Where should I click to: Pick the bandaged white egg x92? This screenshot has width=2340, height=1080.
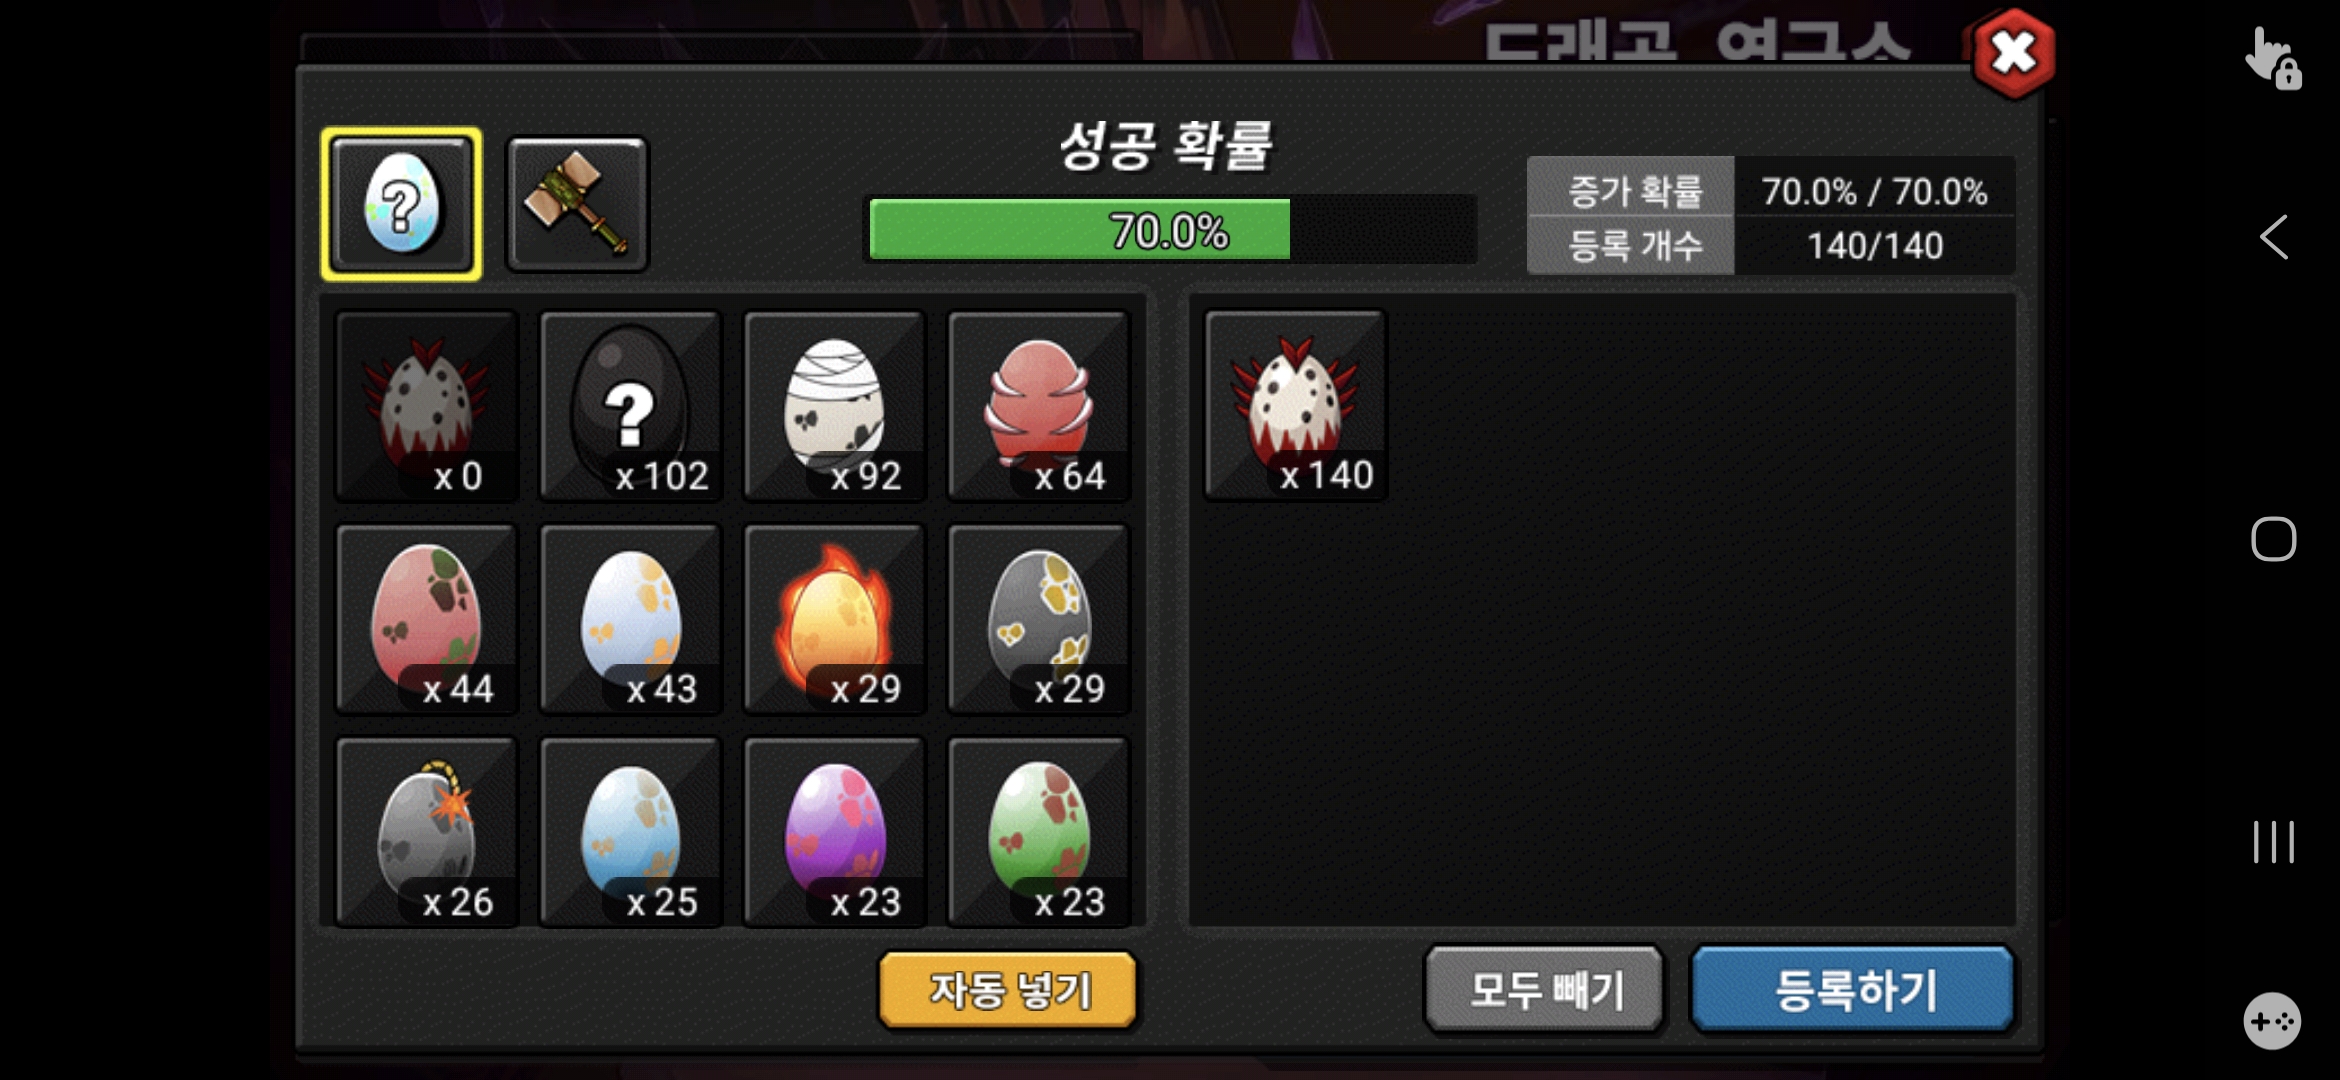834,405
